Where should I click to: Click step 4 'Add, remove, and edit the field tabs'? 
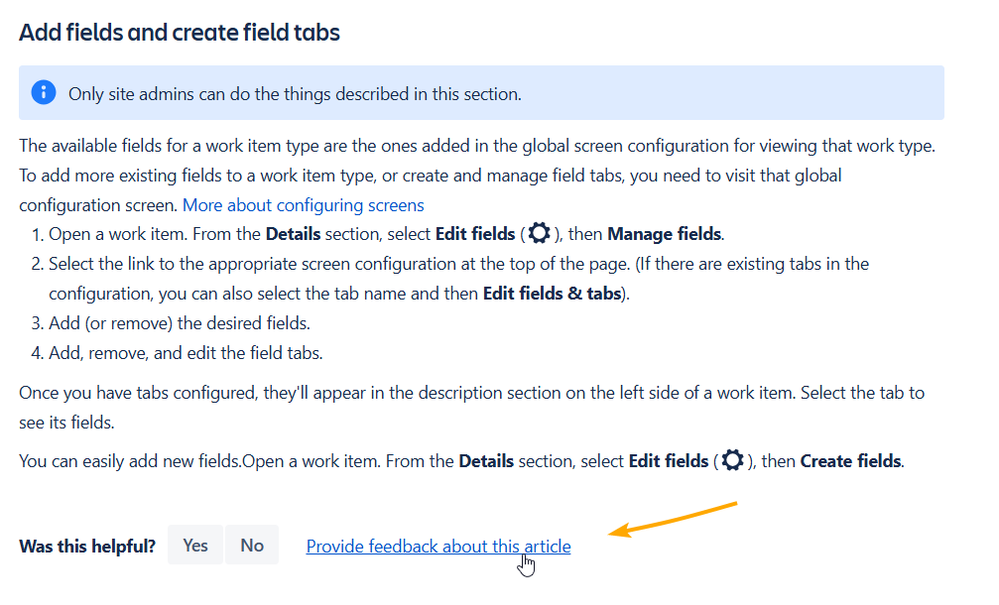click(x=185, y=353)
